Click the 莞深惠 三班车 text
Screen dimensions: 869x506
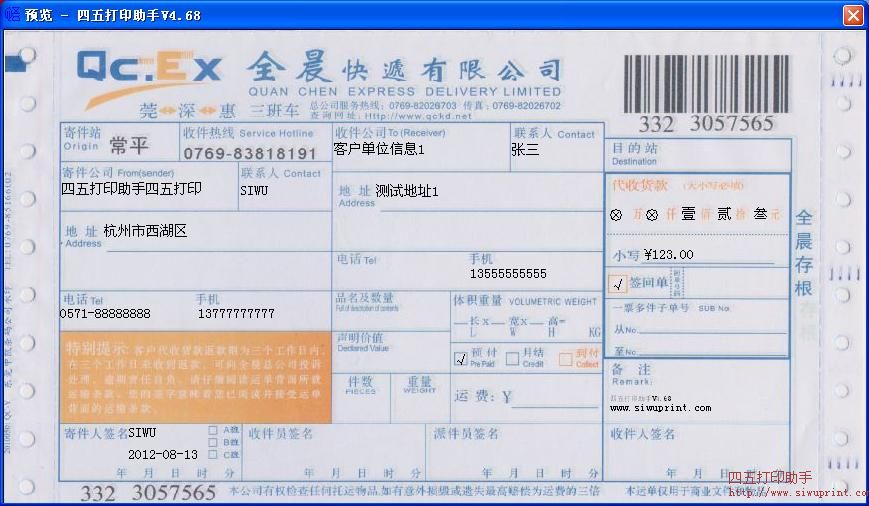click(219, 111)
